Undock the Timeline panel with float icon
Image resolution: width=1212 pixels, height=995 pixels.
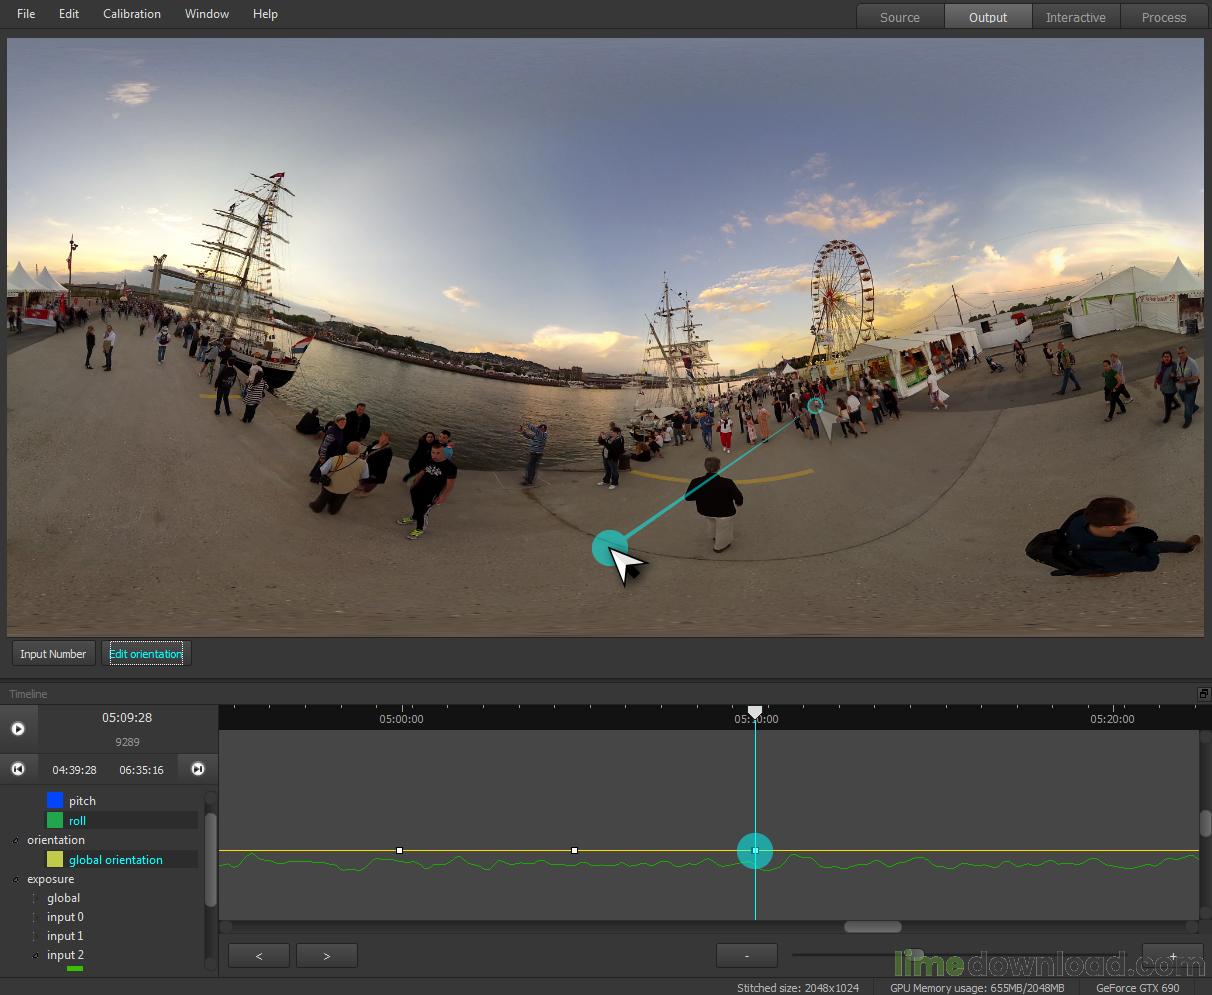1203,694
